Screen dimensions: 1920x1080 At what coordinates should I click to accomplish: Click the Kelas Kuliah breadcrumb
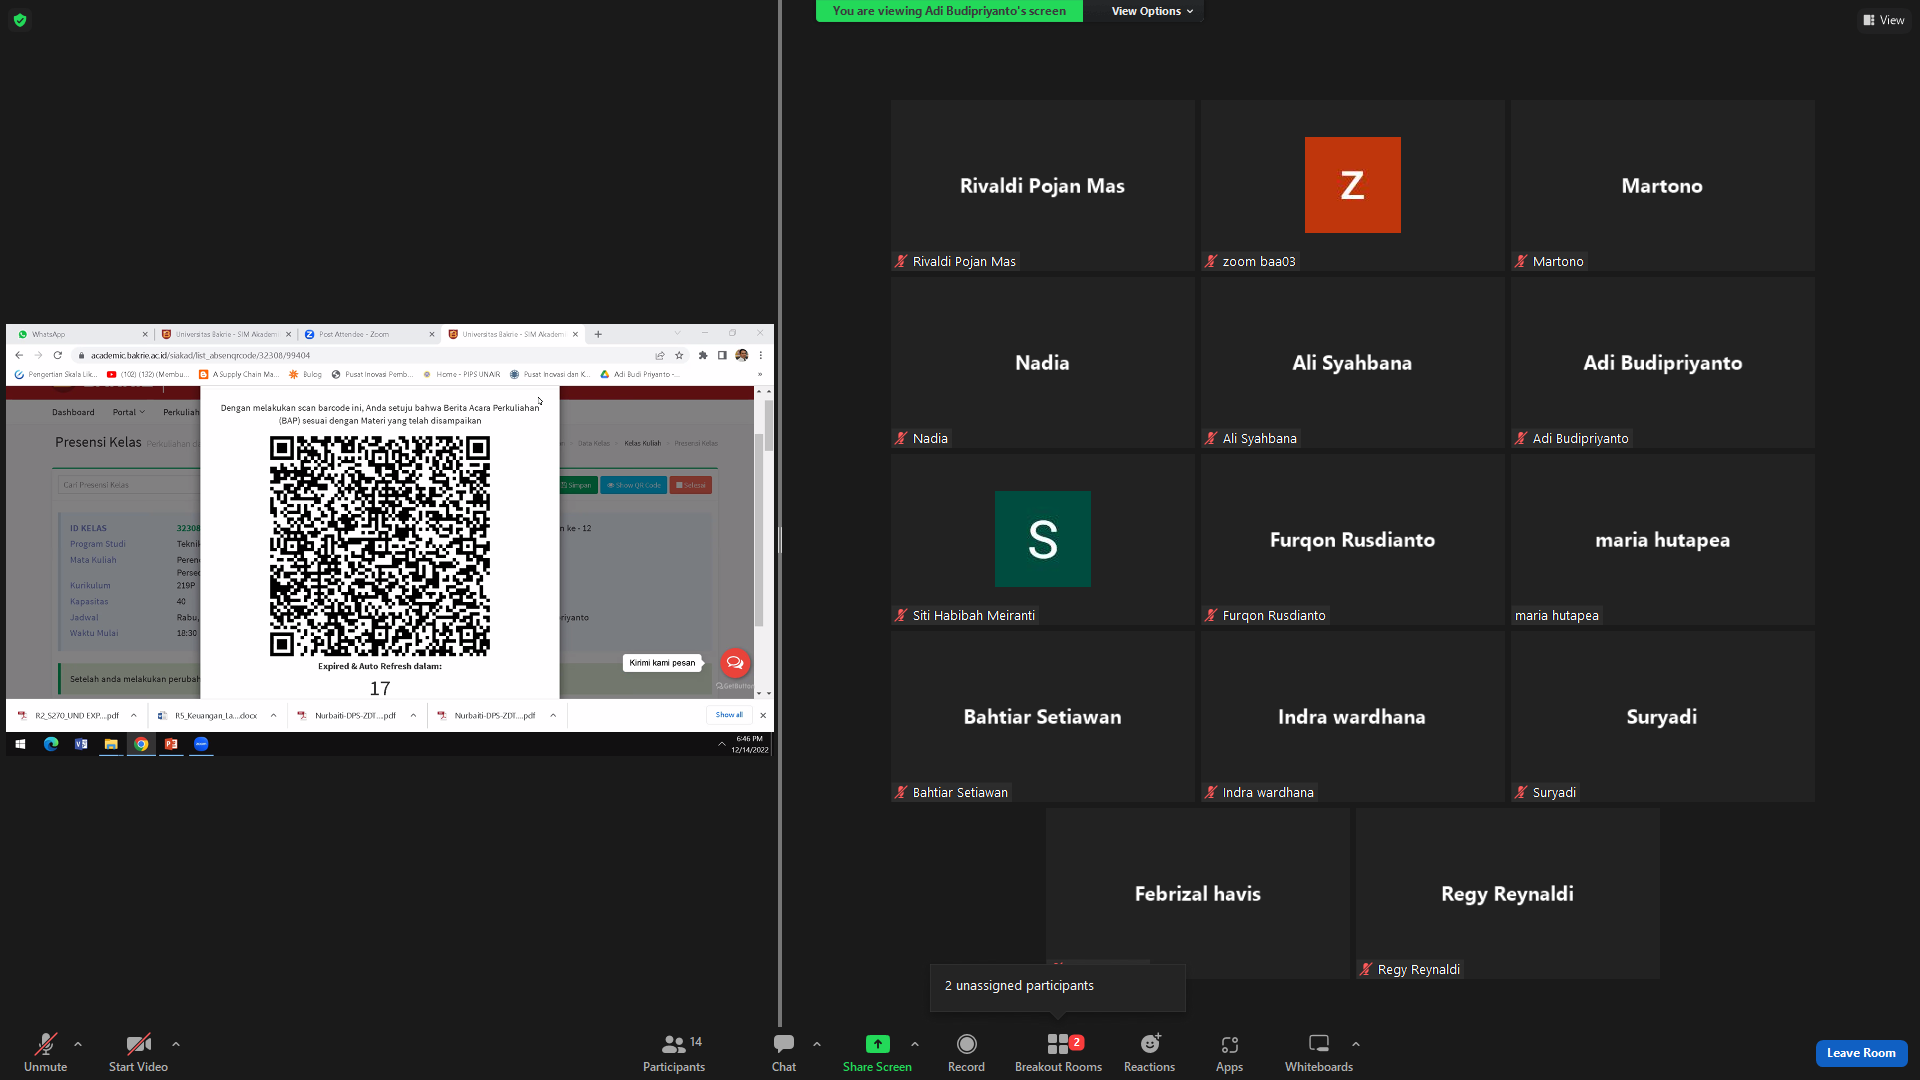[643, 443]
